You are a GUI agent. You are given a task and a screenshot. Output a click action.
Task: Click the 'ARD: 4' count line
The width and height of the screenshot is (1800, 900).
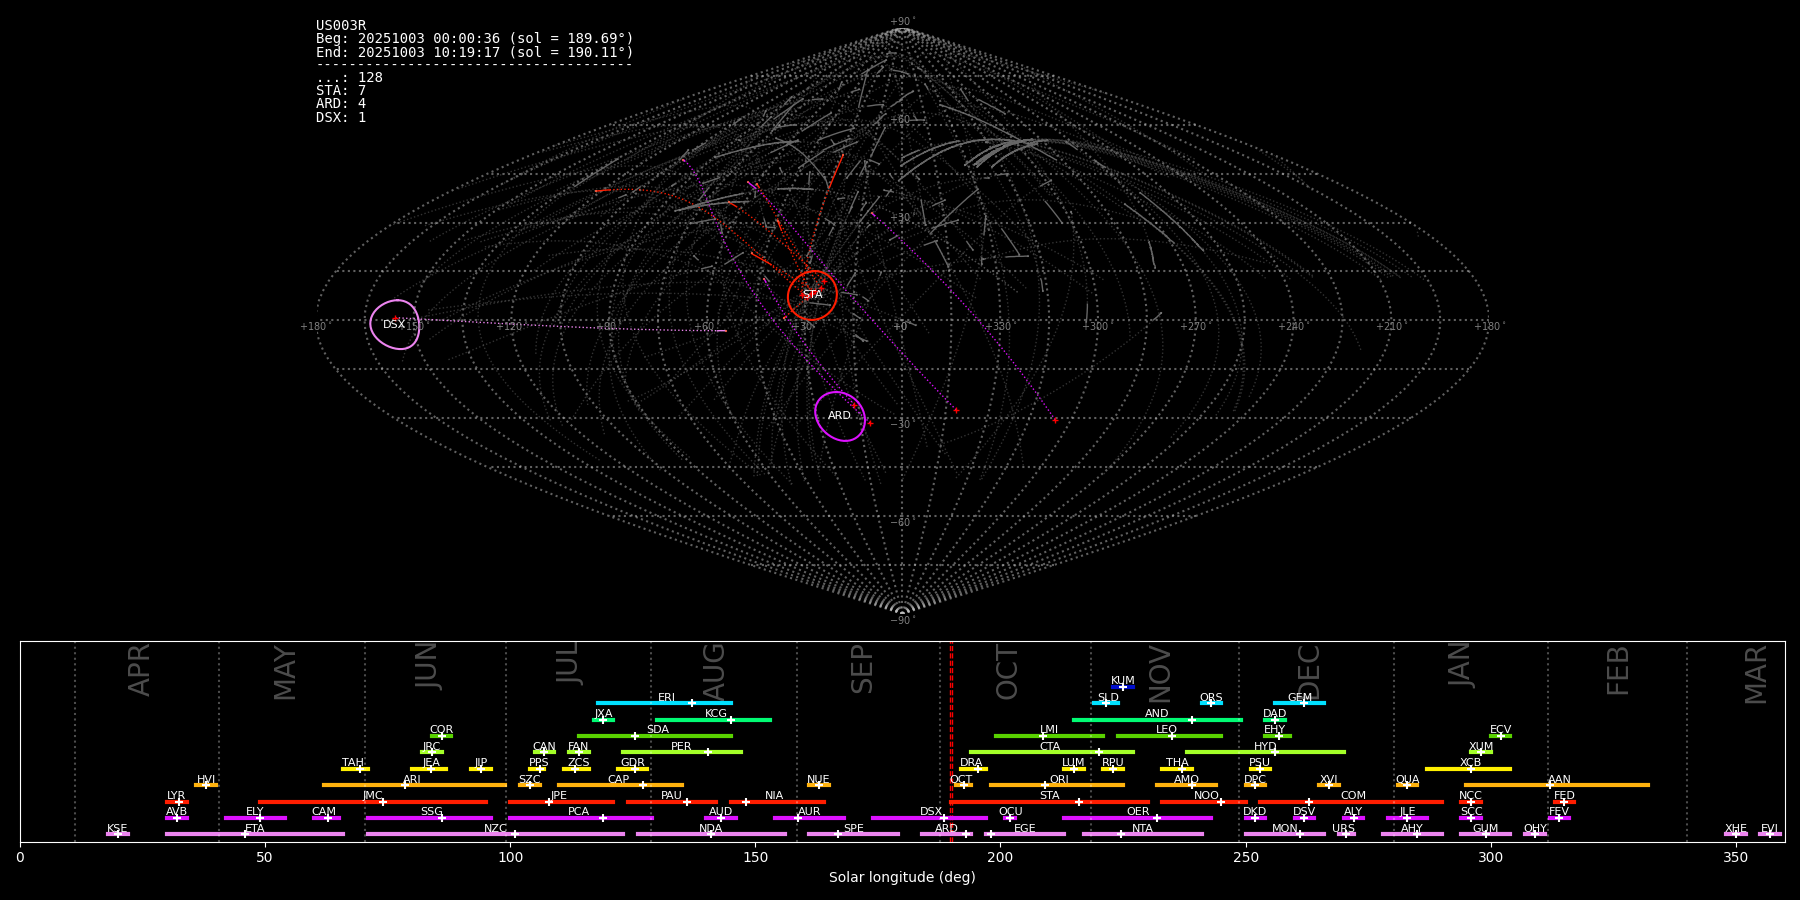[x=341, y=104]
